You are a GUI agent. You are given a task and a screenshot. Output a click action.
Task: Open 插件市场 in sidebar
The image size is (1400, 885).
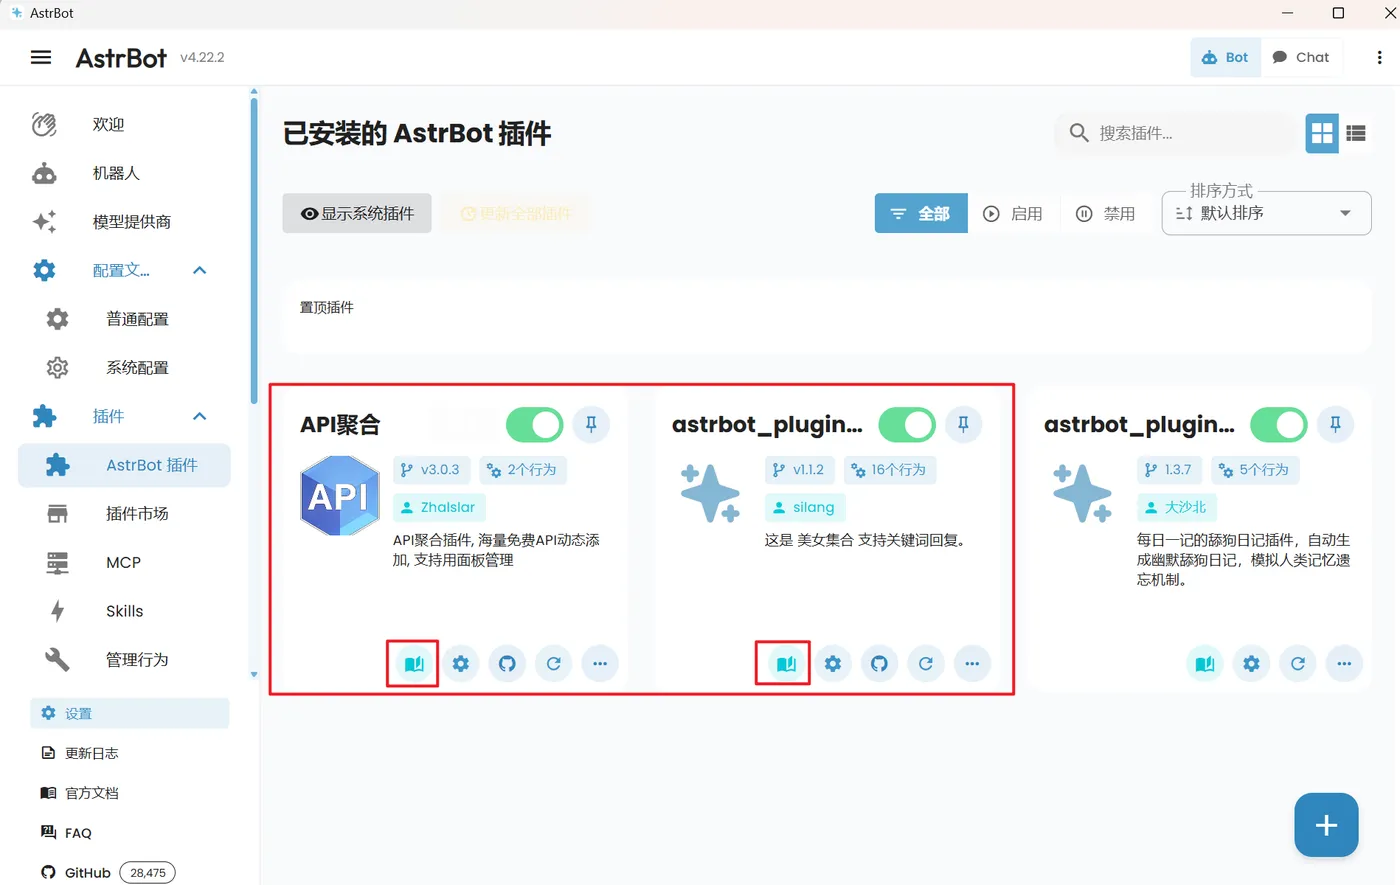pos(124,514)
